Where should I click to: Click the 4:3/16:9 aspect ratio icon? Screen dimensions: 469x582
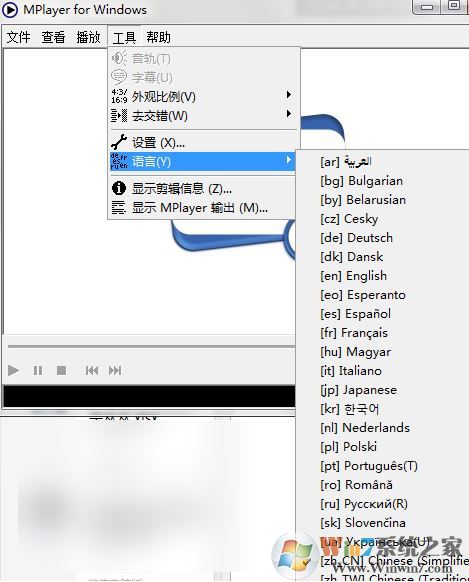(119, 96)
